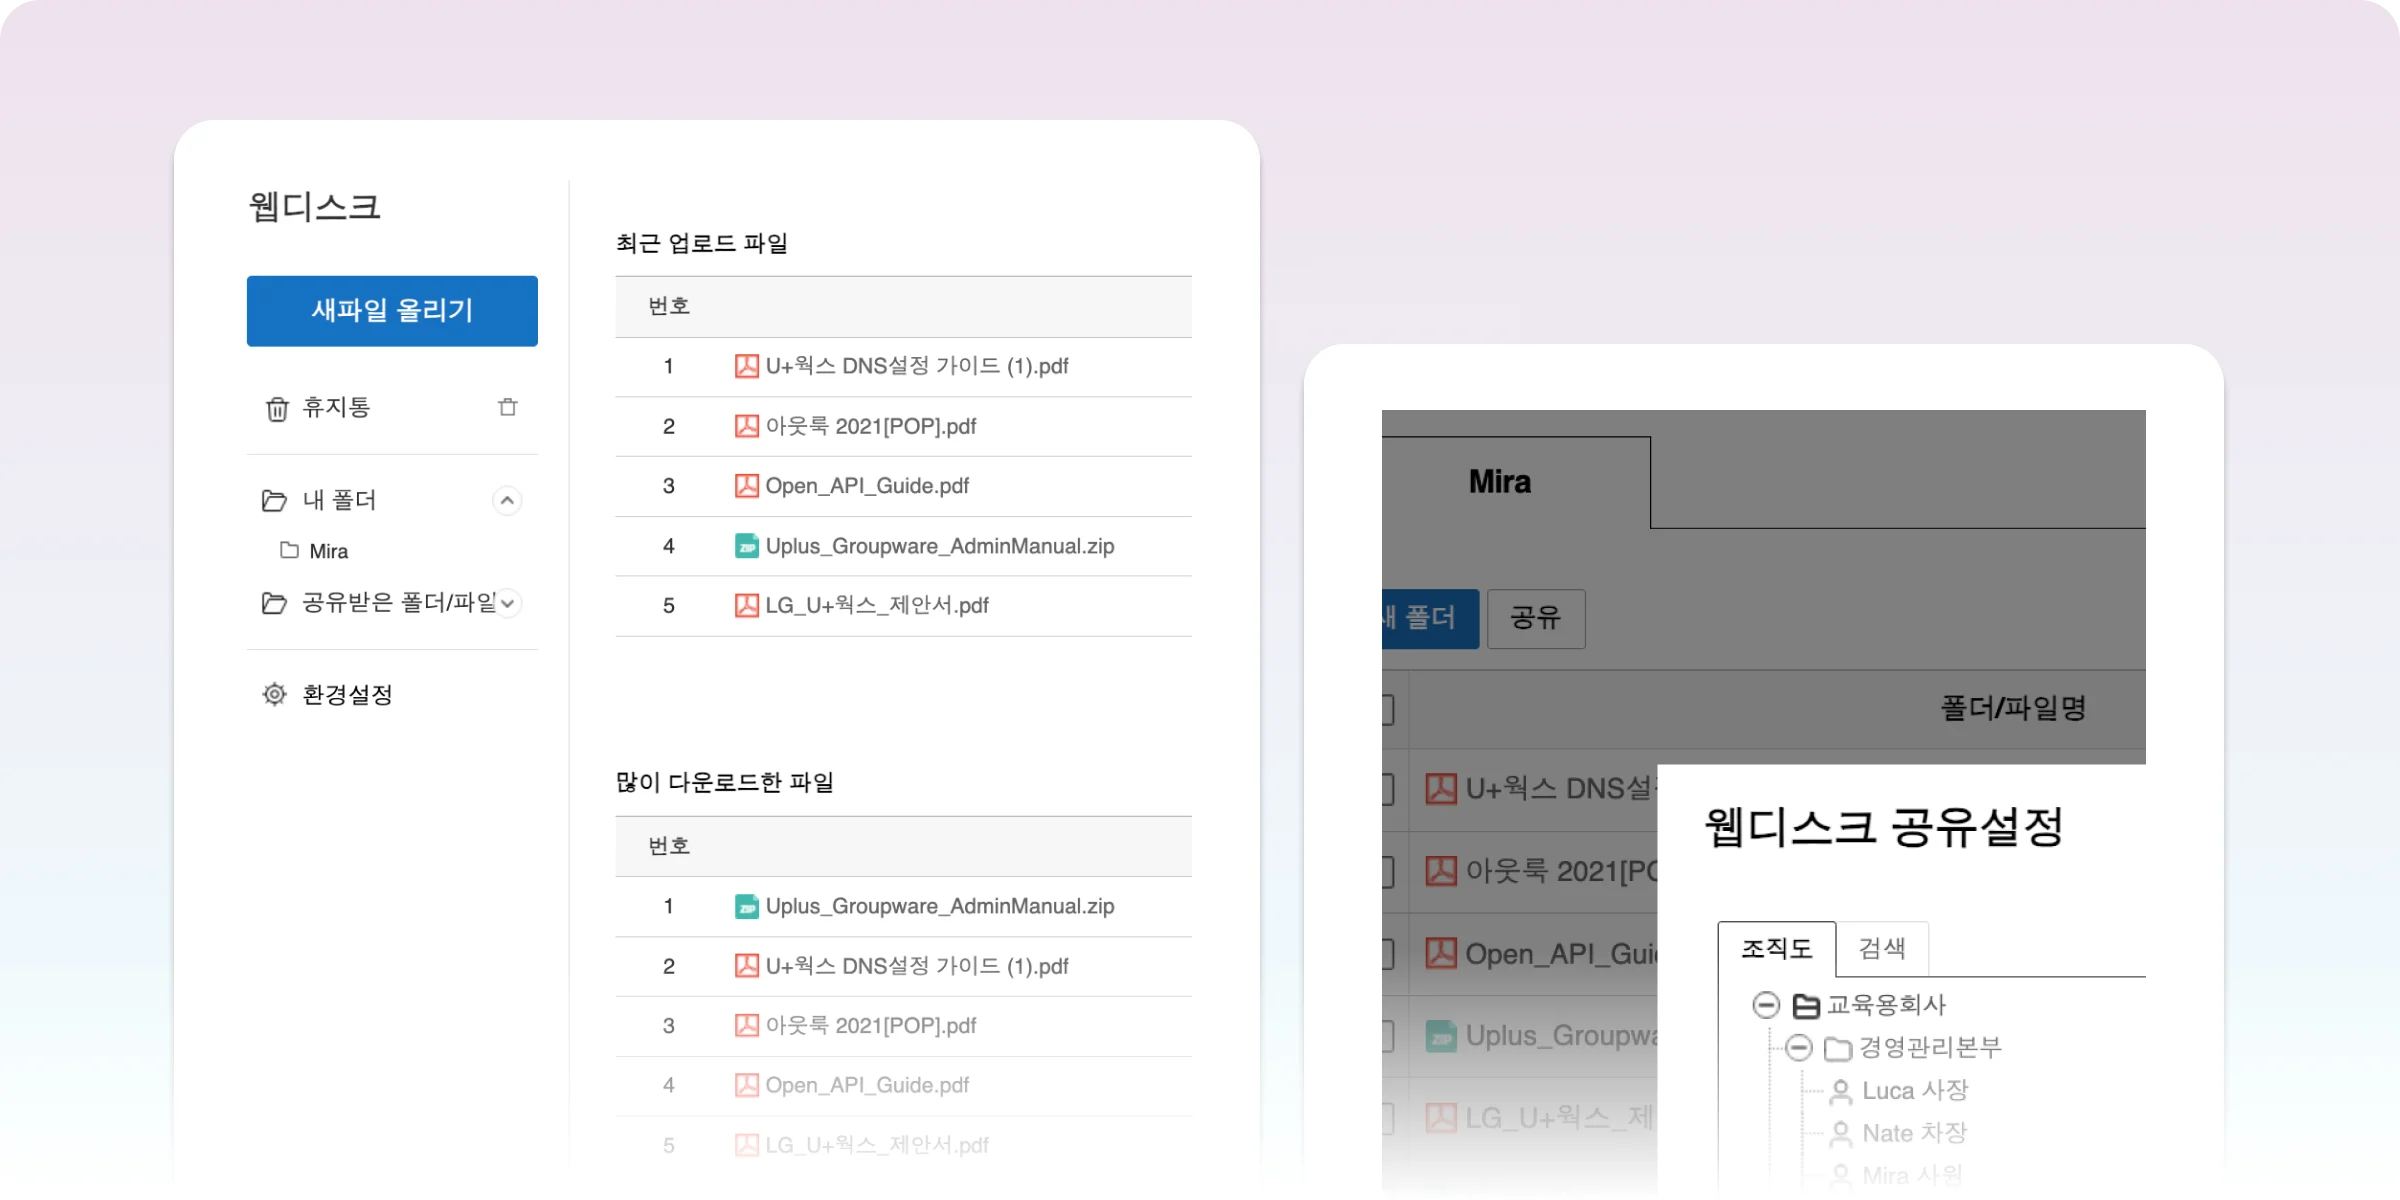Check the box beside Open_API_Guide row
This screenshot has height=1200, width=2400.
(1388, 954)
